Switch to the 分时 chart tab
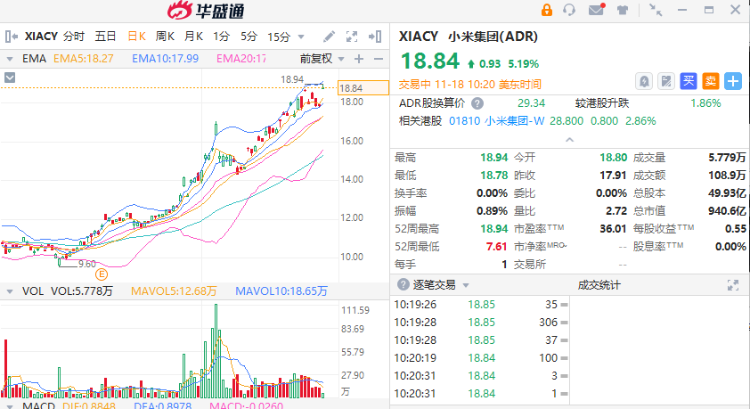 coord(74,36)
